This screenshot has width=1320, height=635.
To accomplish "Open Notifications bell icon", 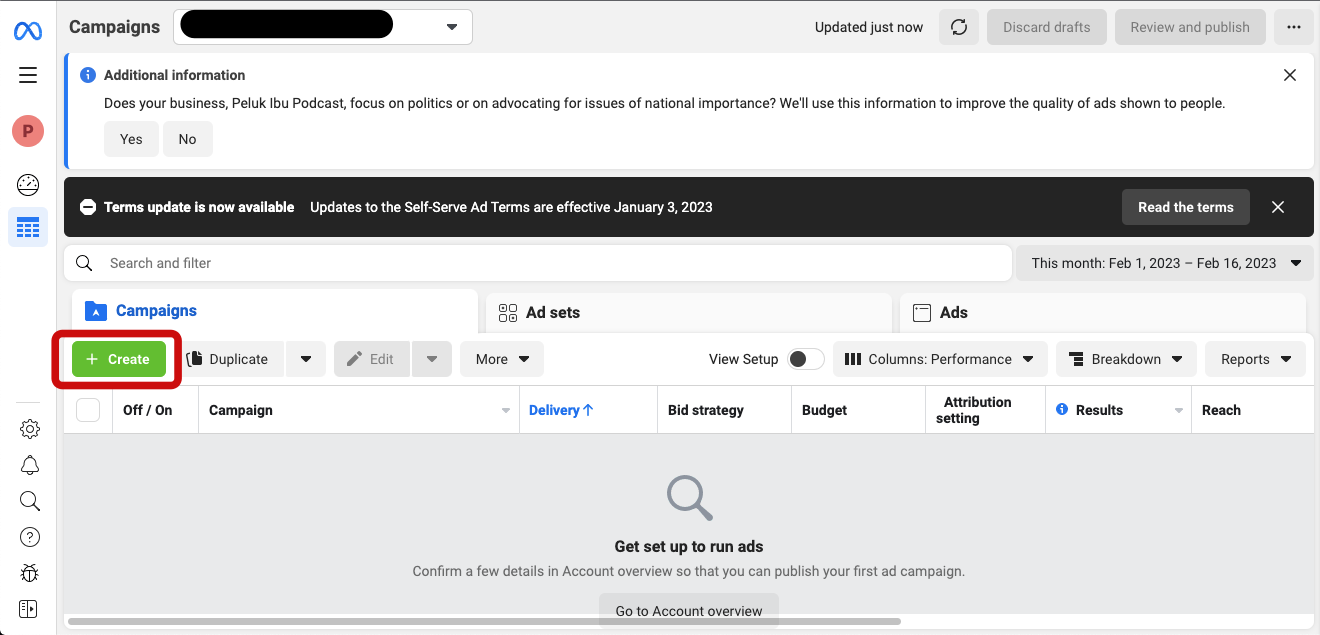I will click(30, 465).
